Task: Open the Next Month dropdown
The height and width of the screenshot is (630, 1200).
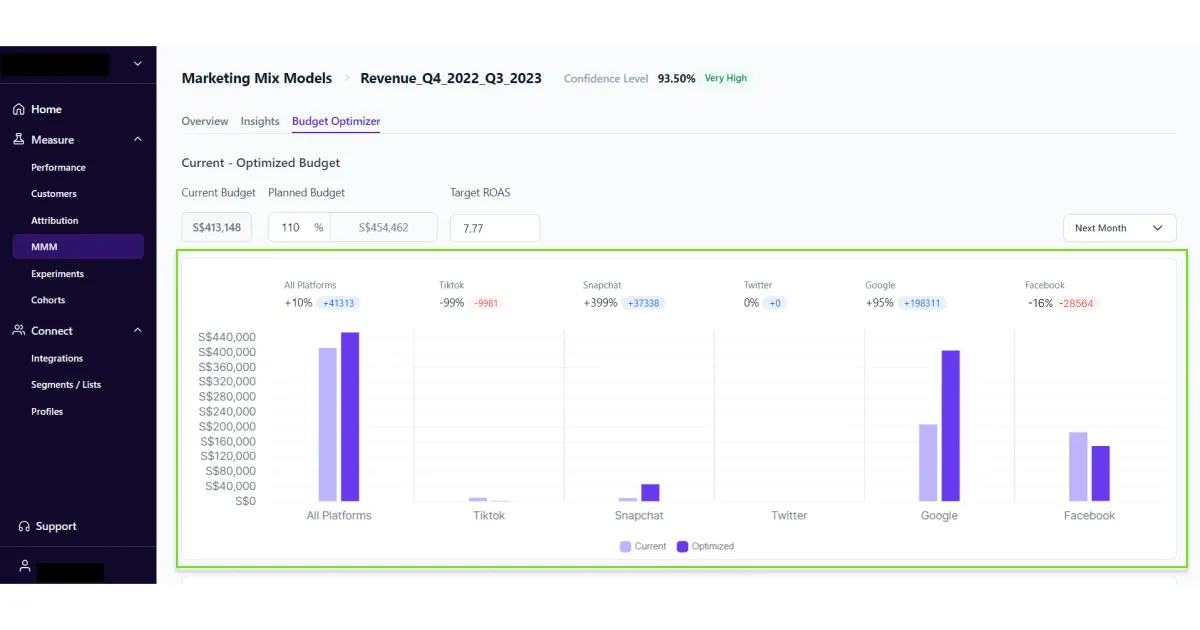Action: tap(1119, 227)
